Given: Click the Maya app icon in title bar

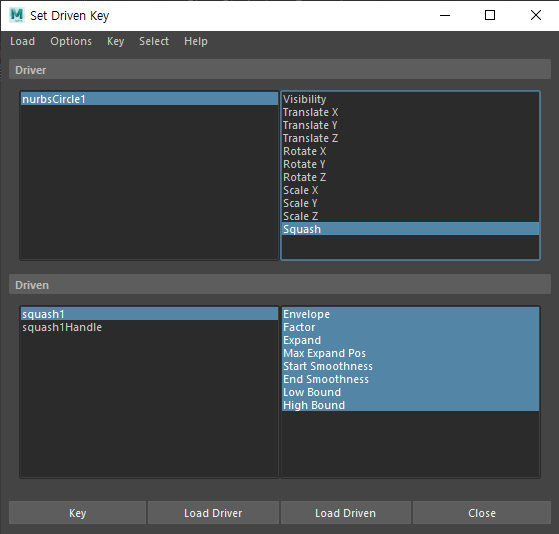Looking at the screenshot, I should coord(16,15).
